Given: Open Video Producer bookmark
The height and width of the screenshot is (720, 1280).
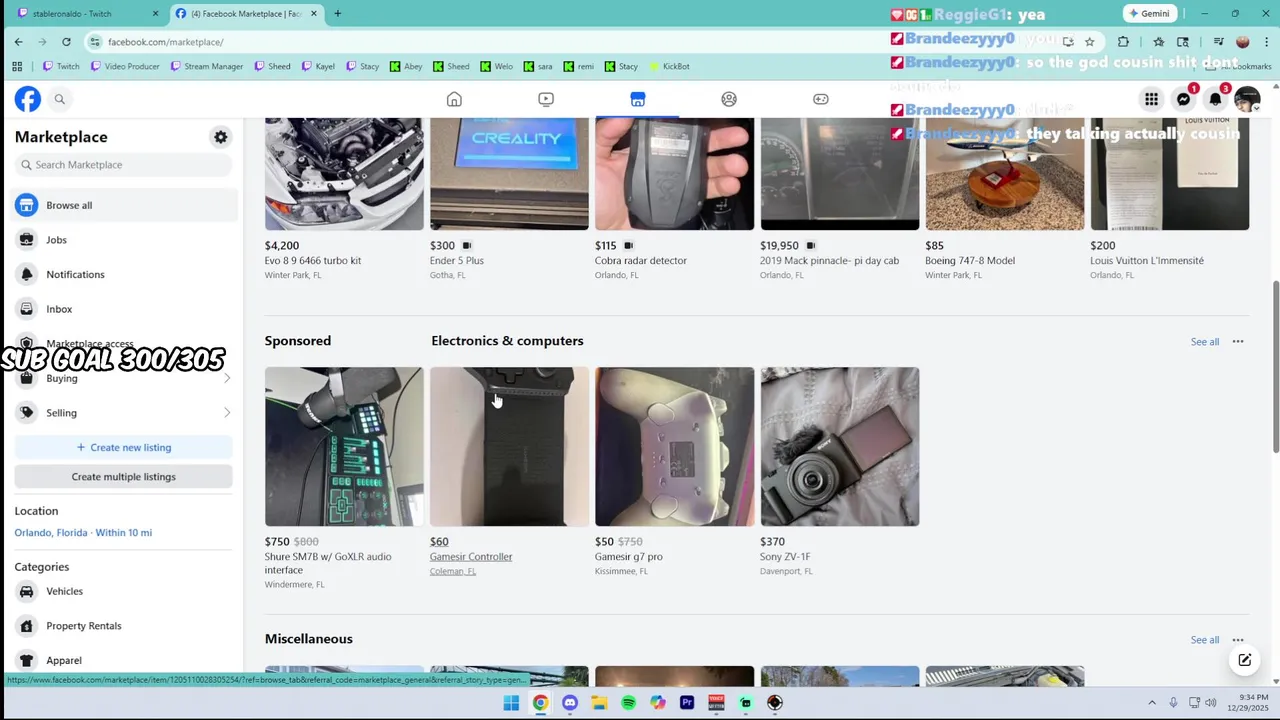Looking at the screenshot, I should [x=125, y=66].
